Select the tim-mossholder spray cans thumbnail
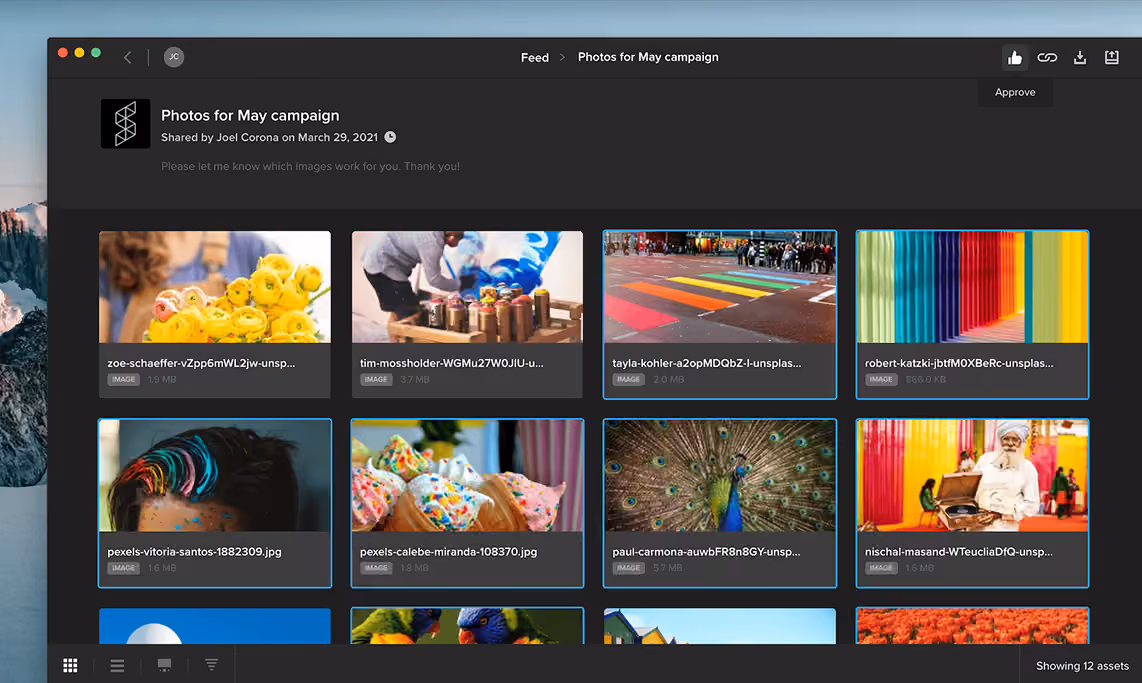1142x683 pixels. point(467,287)
